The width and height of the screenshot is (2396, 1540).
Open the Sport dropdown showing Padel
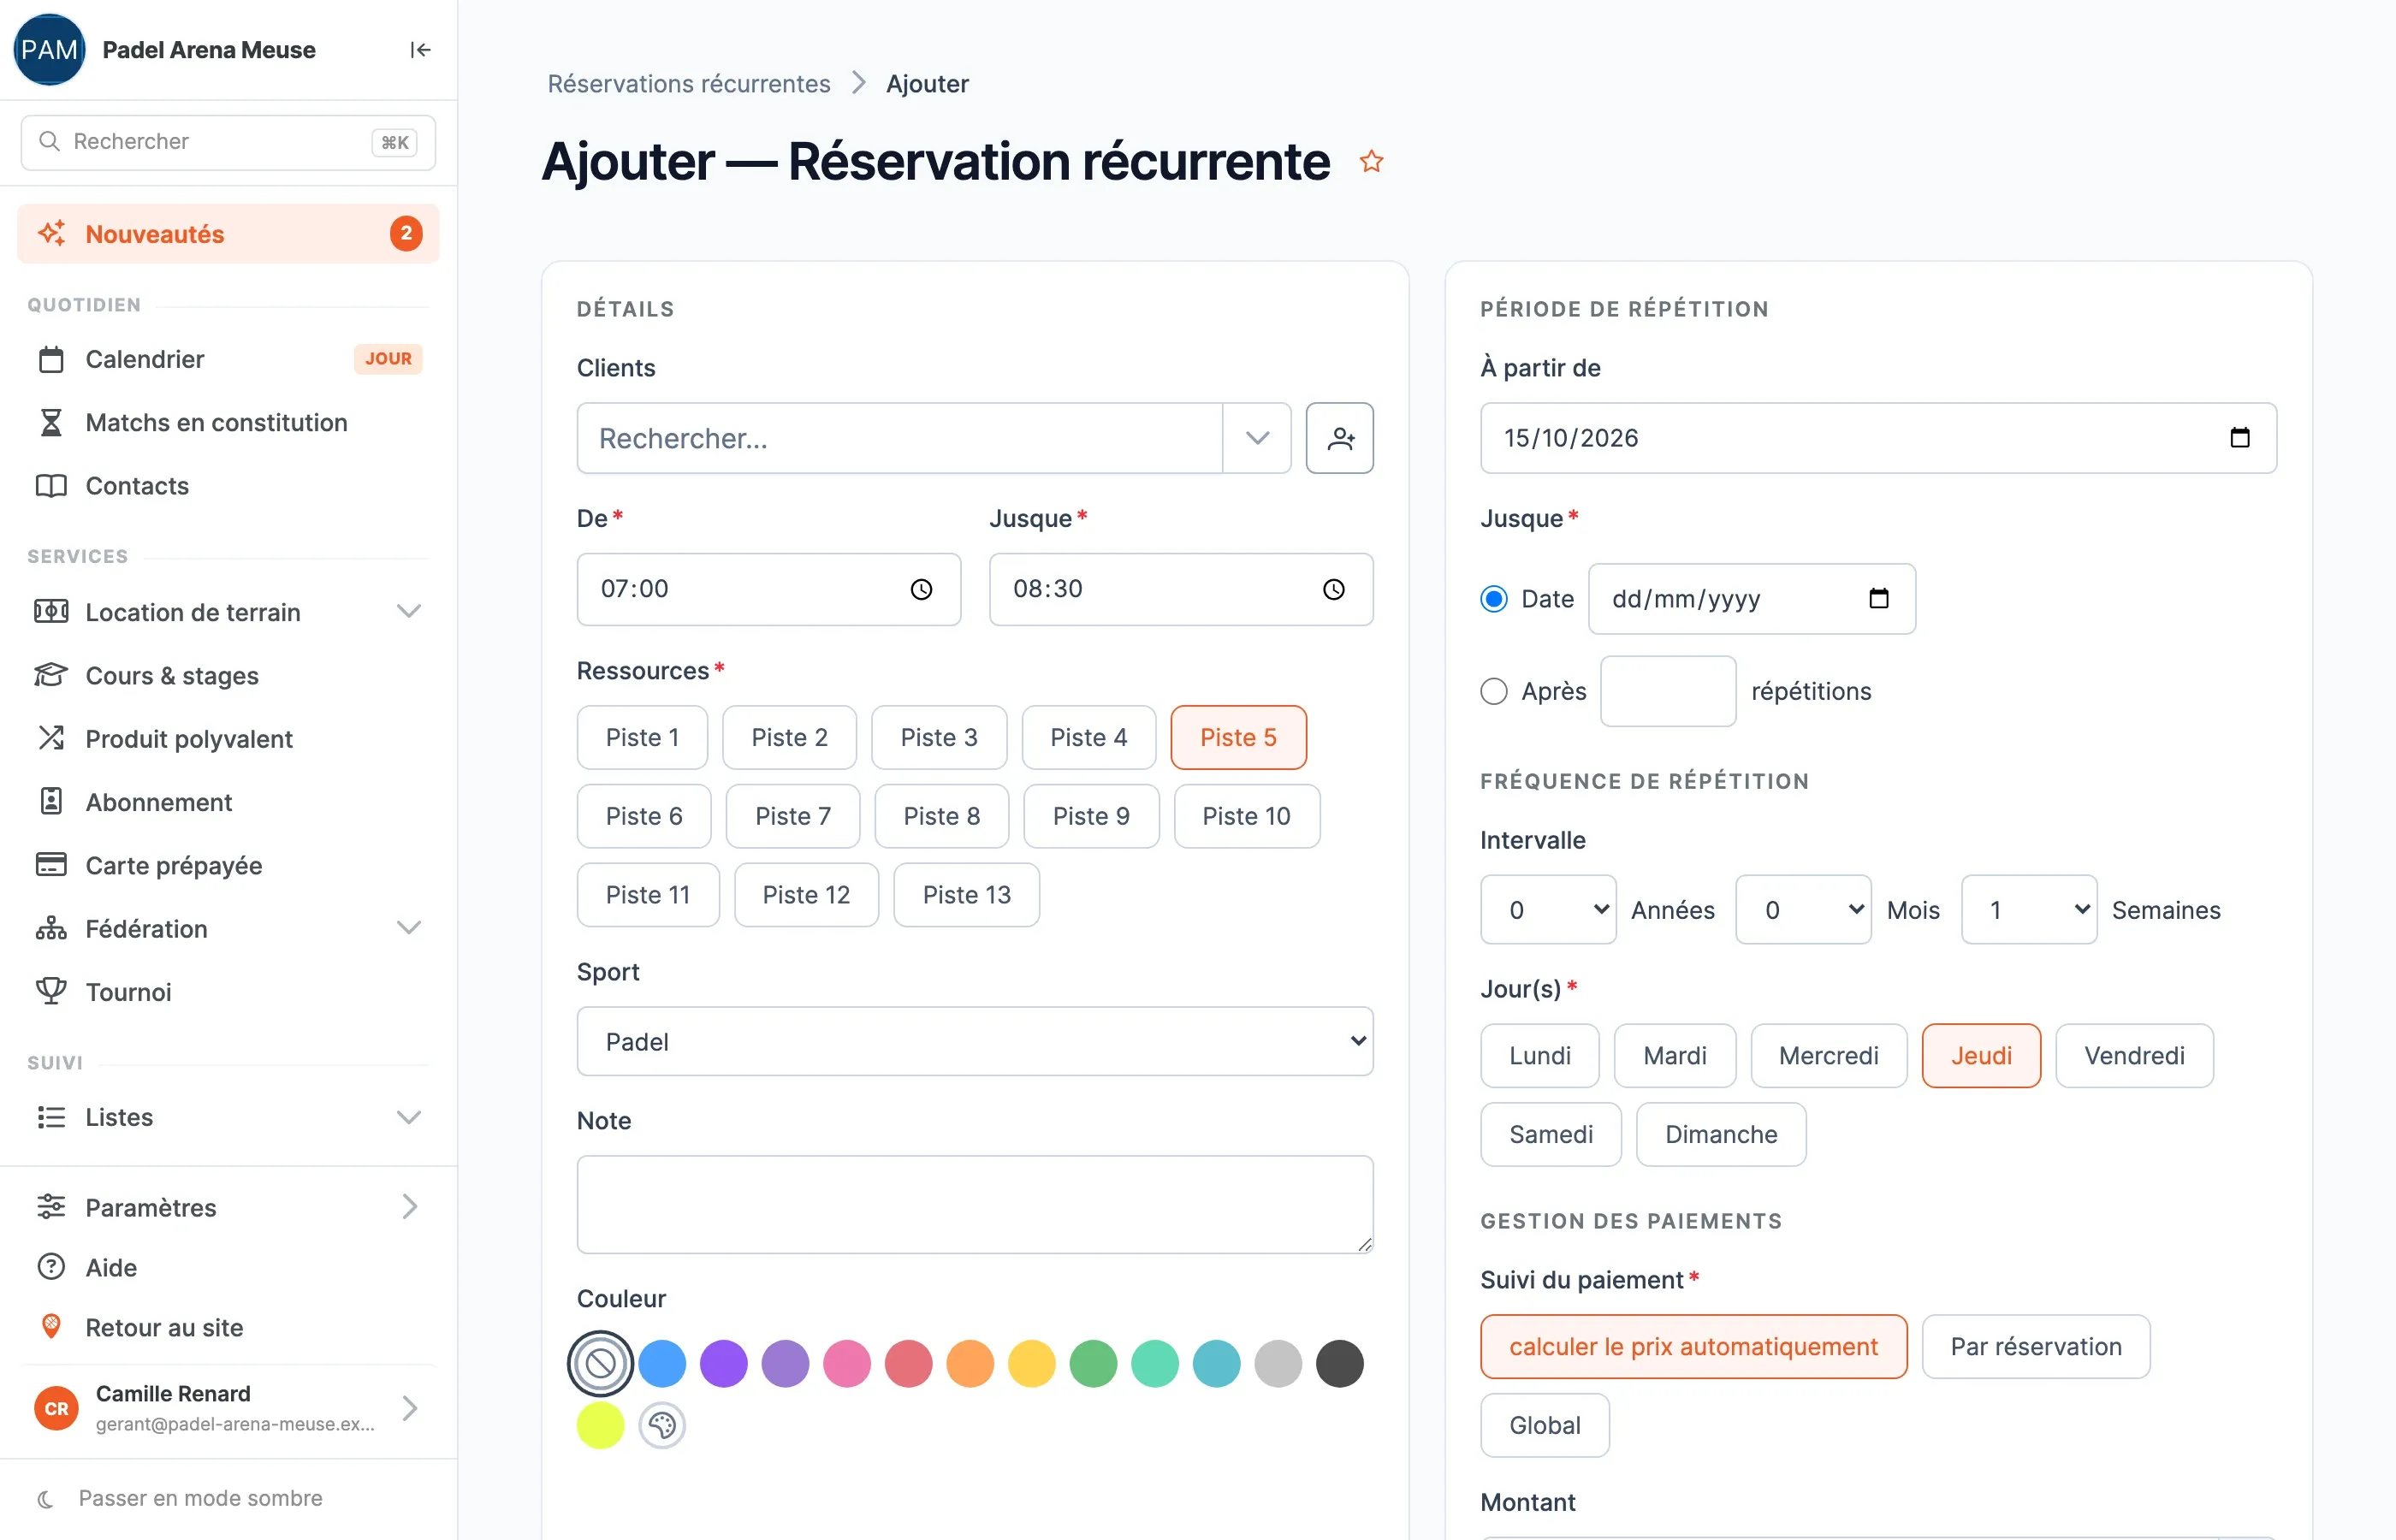click(974, 1041)
